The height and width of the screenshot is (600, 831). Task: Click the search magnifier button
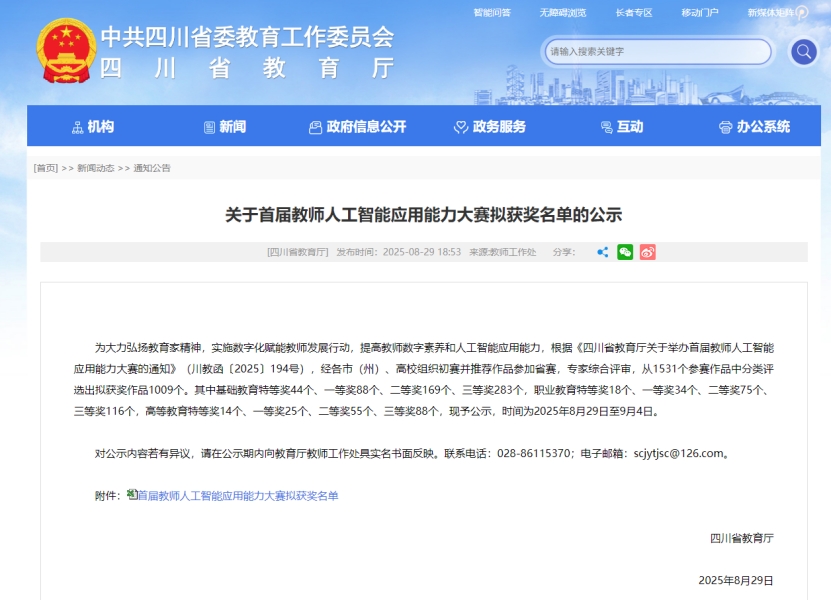click(803, 52)
